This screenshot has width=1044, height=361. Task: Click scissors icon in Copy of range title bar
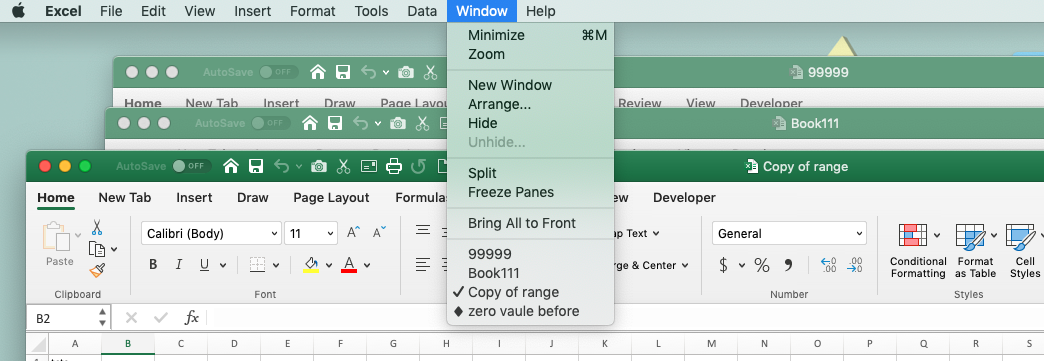pos(343,166)
